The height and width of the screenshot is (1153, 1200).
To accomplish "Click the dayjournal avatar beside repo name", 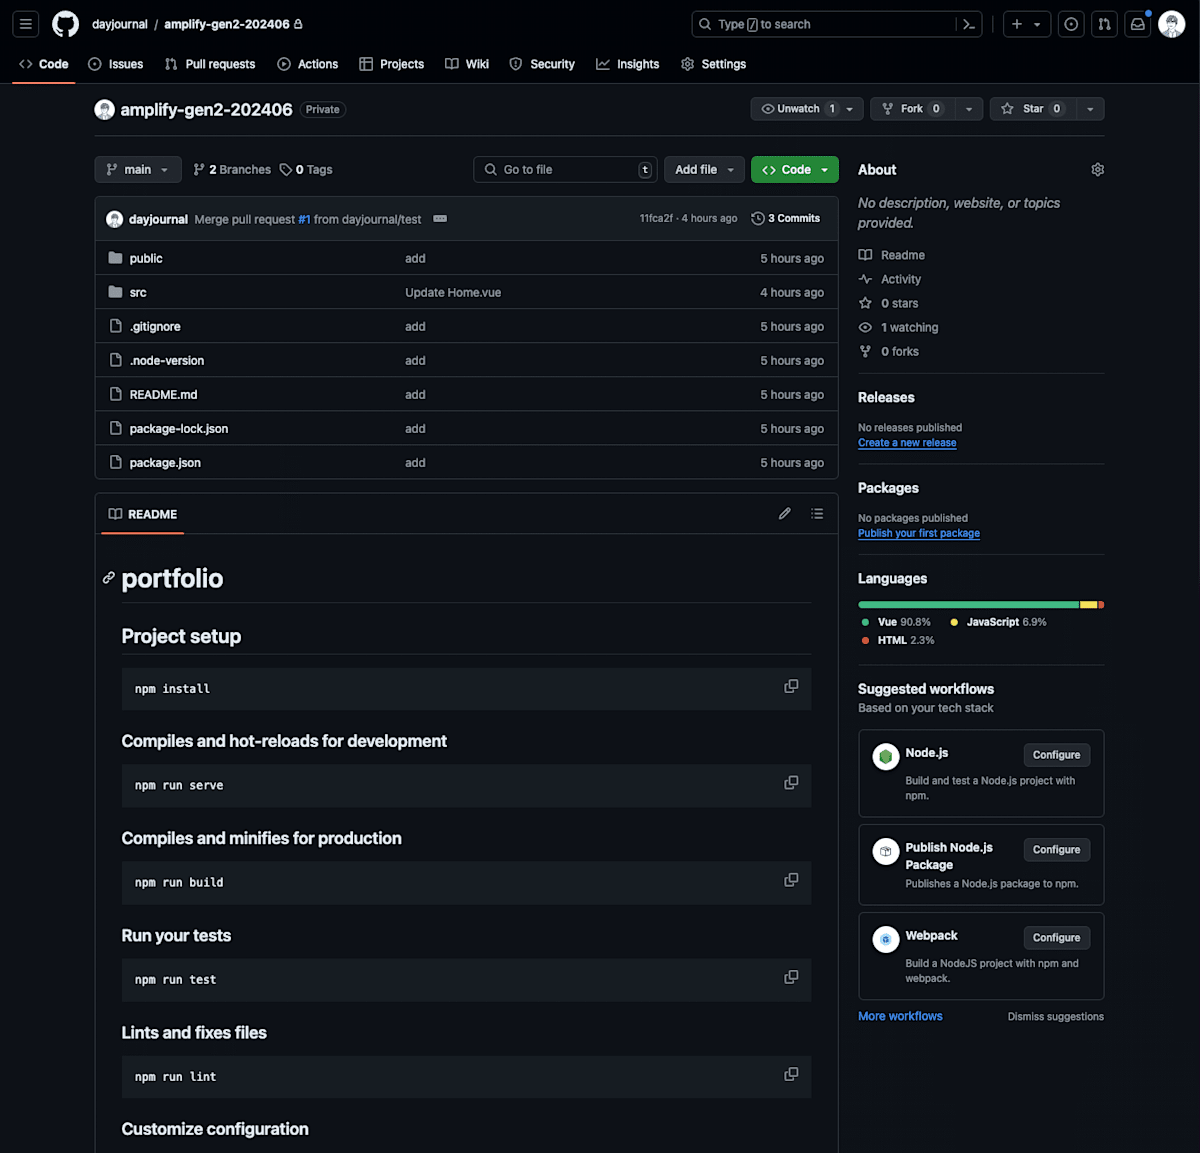I will click(x=104, y=110).
